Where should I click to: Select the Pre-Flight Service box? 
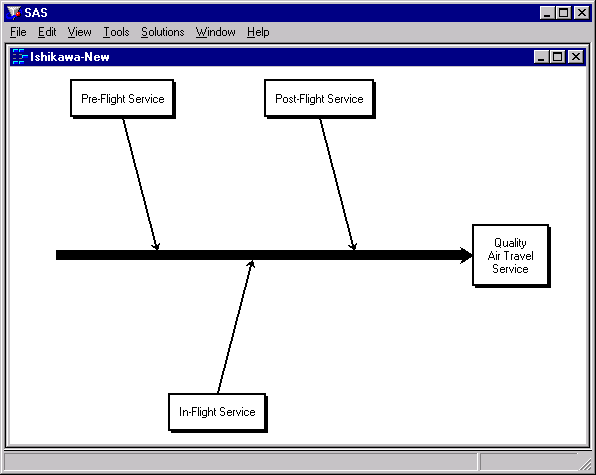point(122,98)
